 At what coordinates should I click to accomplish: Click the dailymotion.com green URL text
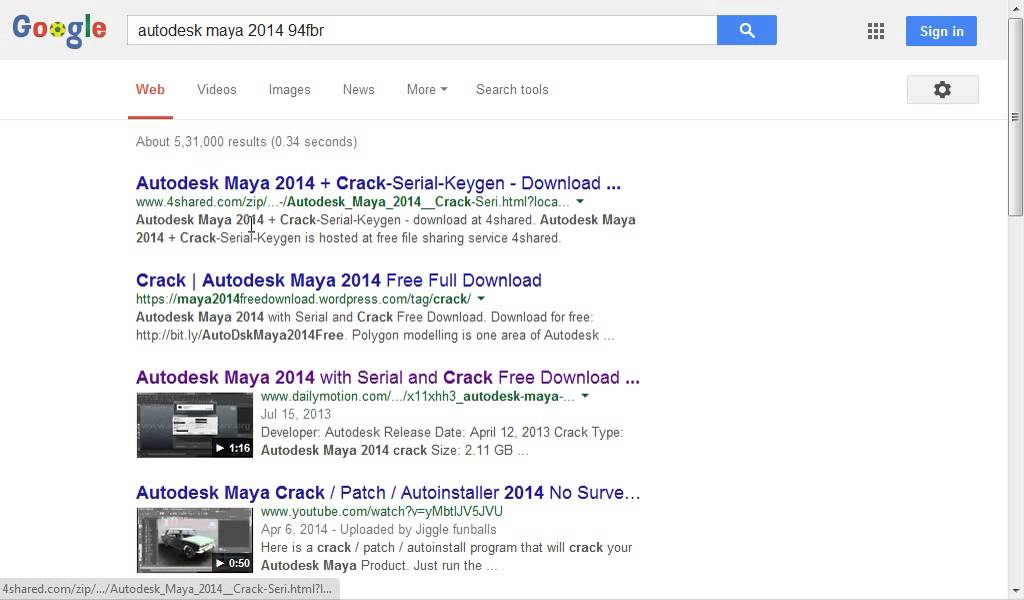(418, 396)
